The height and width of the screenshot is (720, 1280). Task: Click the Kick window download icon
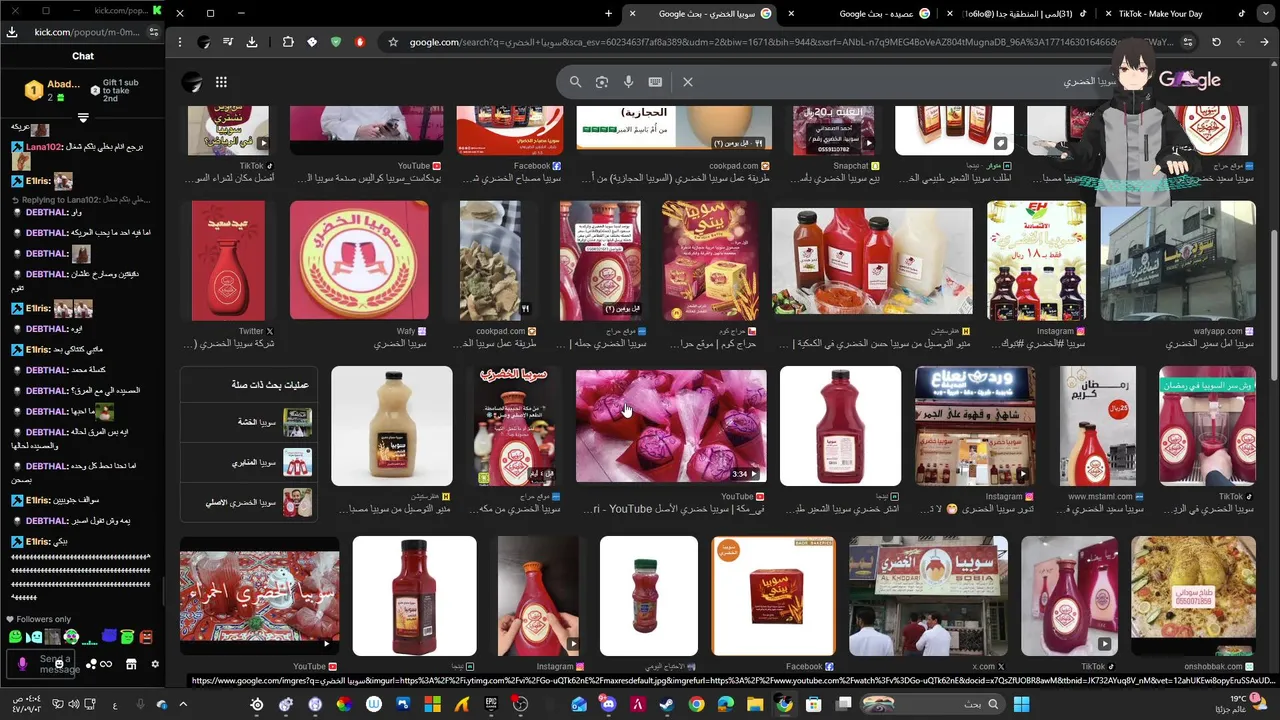coord(12,32)
